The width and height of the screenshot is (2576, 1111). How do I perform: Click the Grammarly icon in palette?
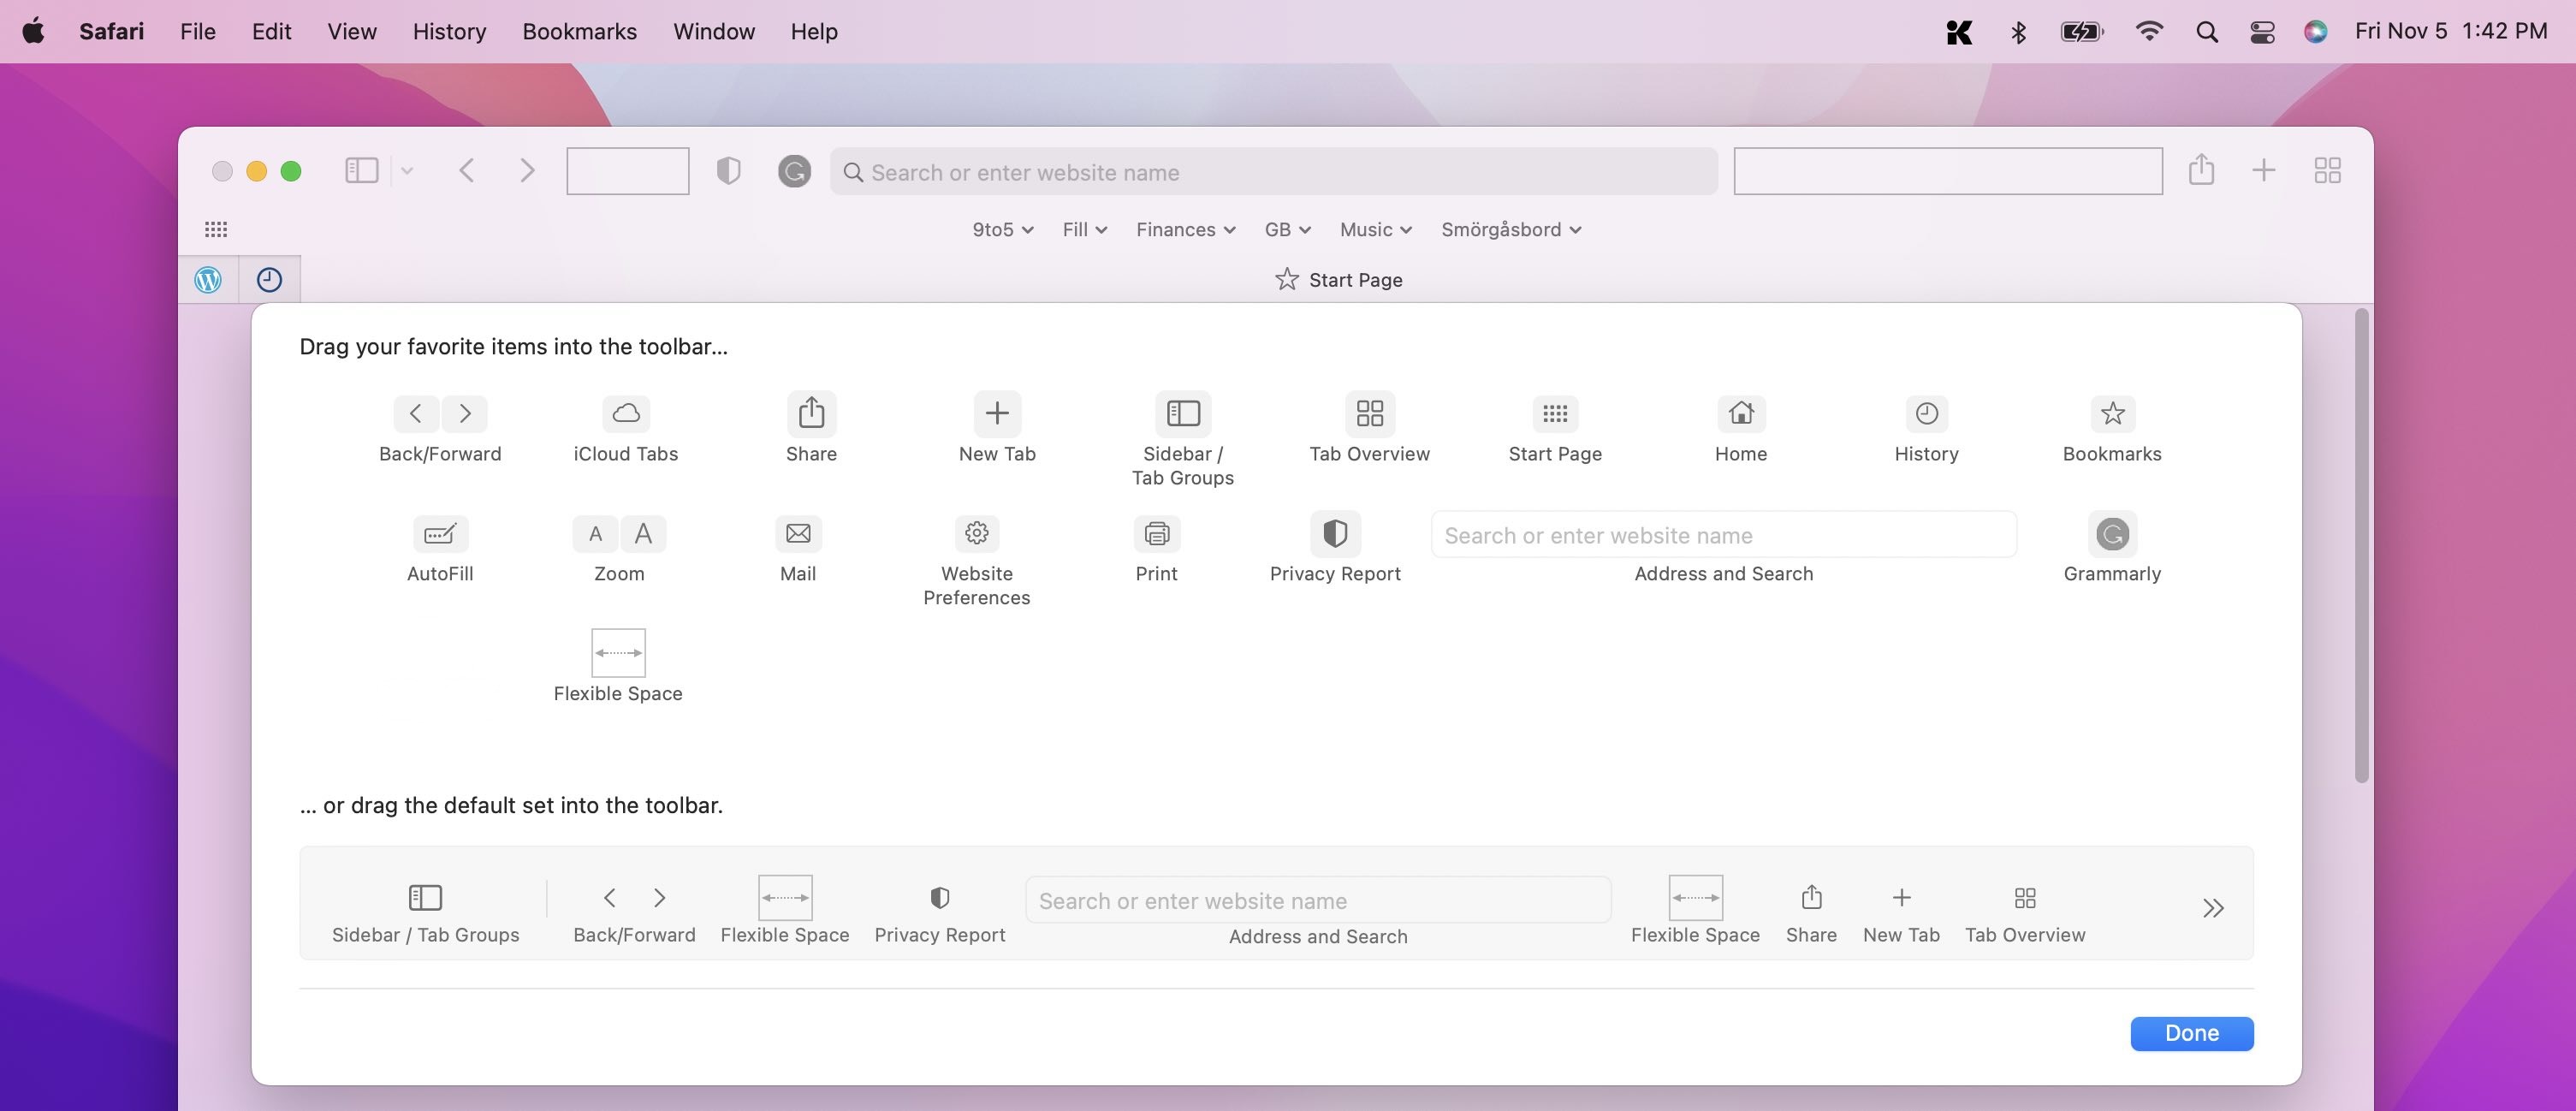point(2113,532)
